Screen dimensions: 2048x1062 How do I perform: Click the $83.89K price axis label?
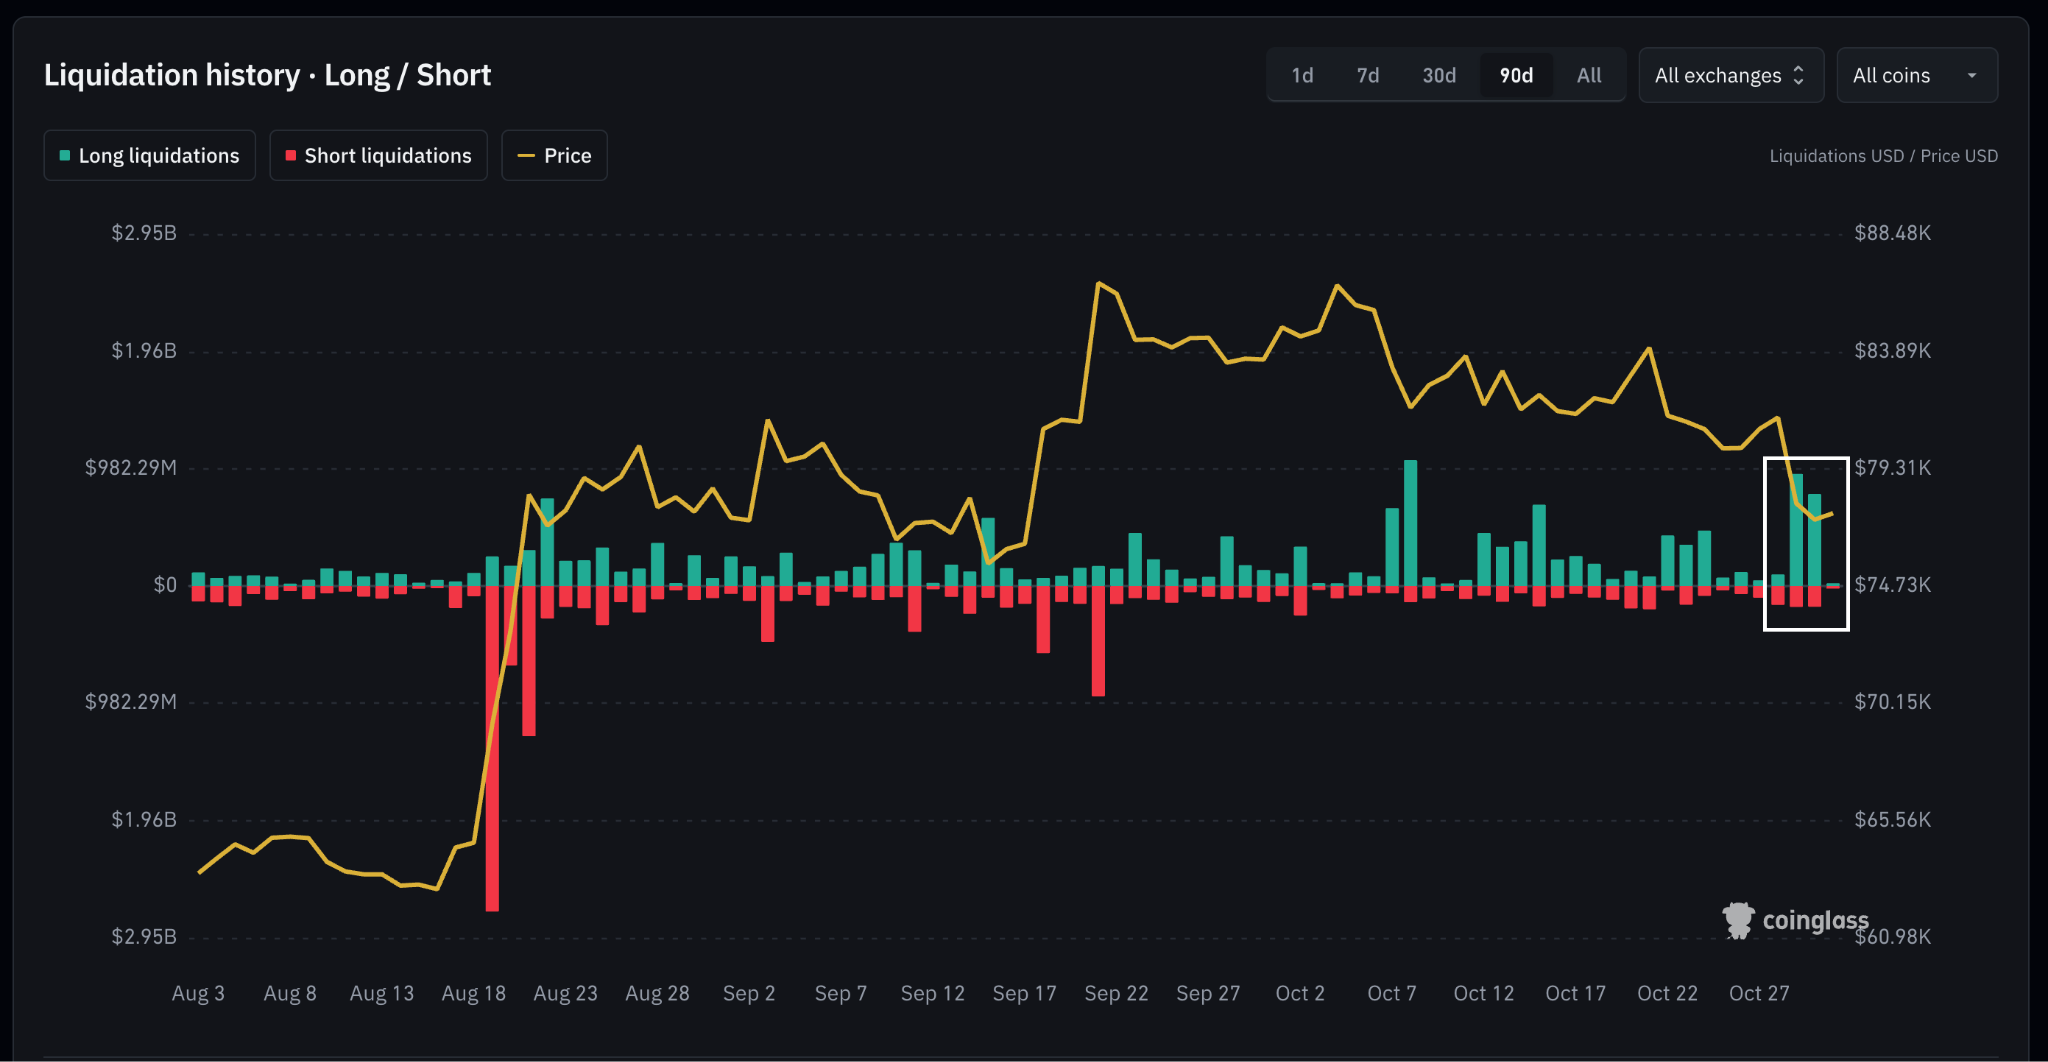[x=1892, y=350]
